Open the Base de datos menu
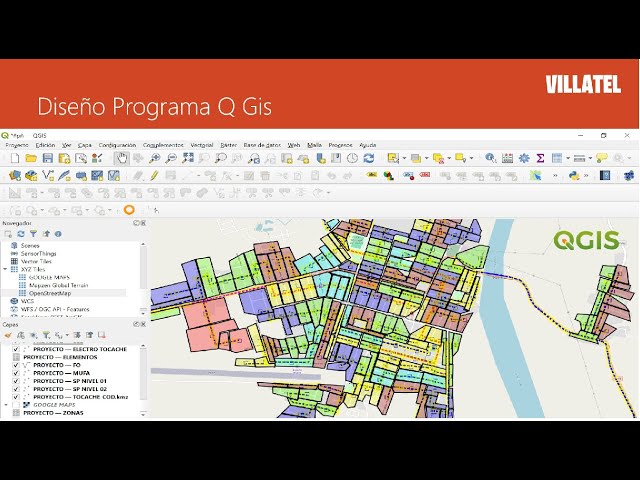This screenshot has width=640, height=480. coord(262,145)
